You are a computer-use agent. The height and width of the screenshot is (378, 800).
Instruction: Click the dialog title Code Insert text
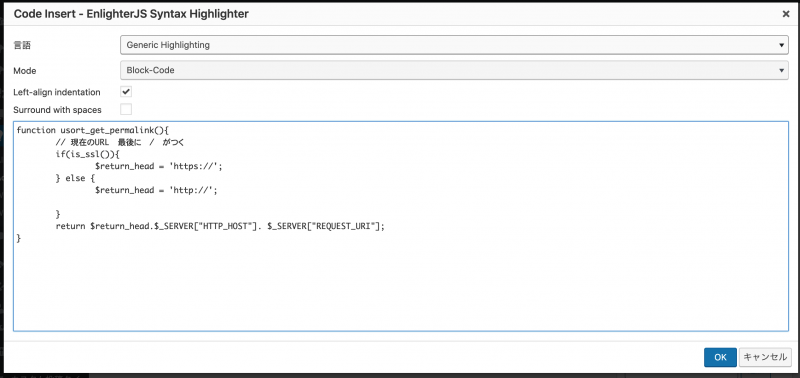[131, 14]
